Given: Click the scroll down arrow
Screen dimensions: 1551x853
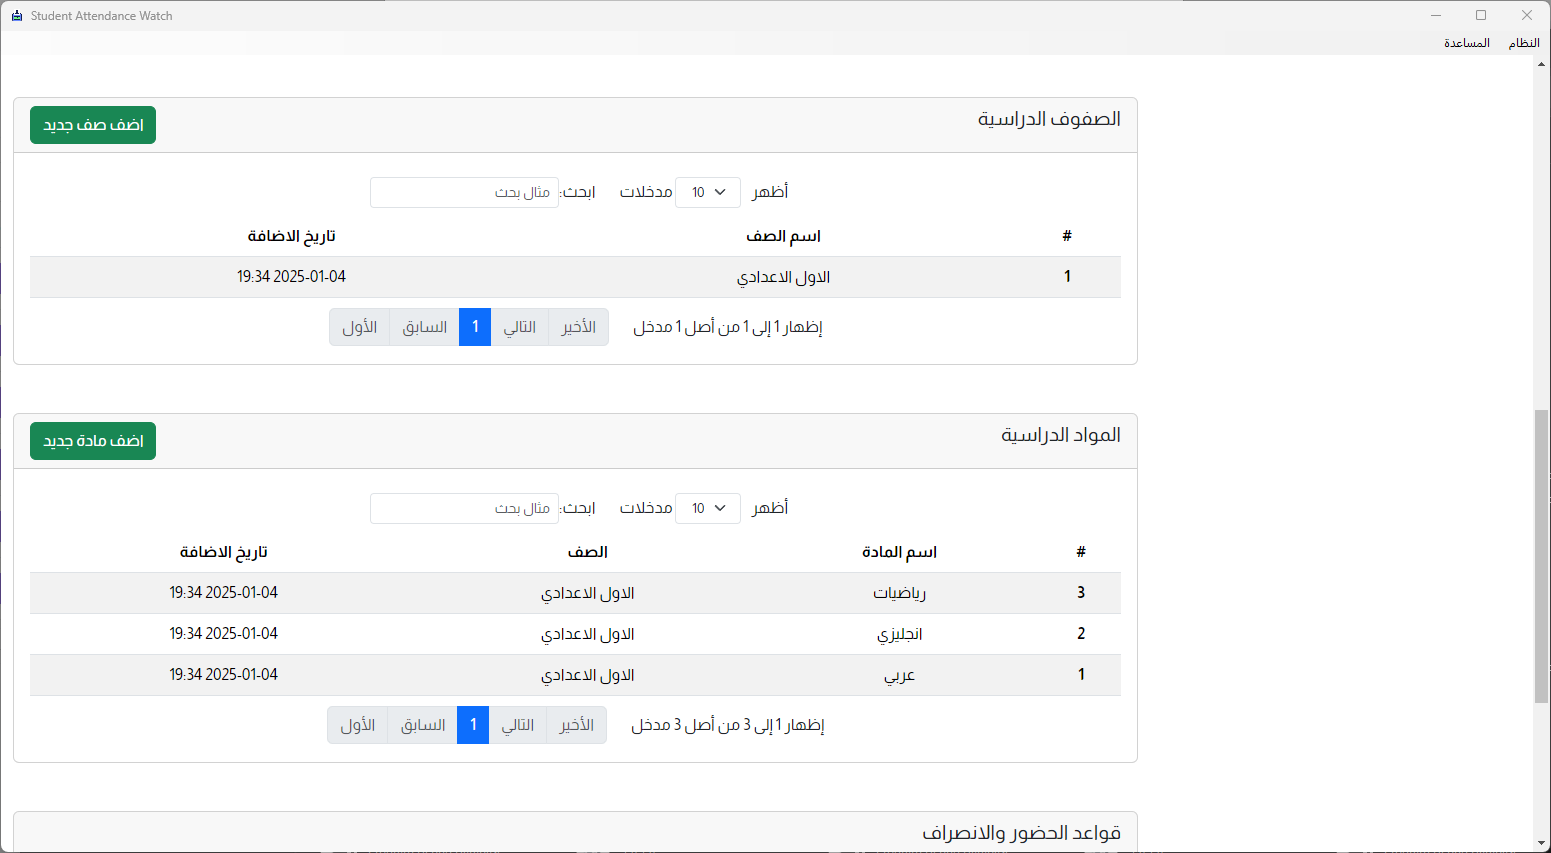Looking at the screenshot, I should 1541,844.
